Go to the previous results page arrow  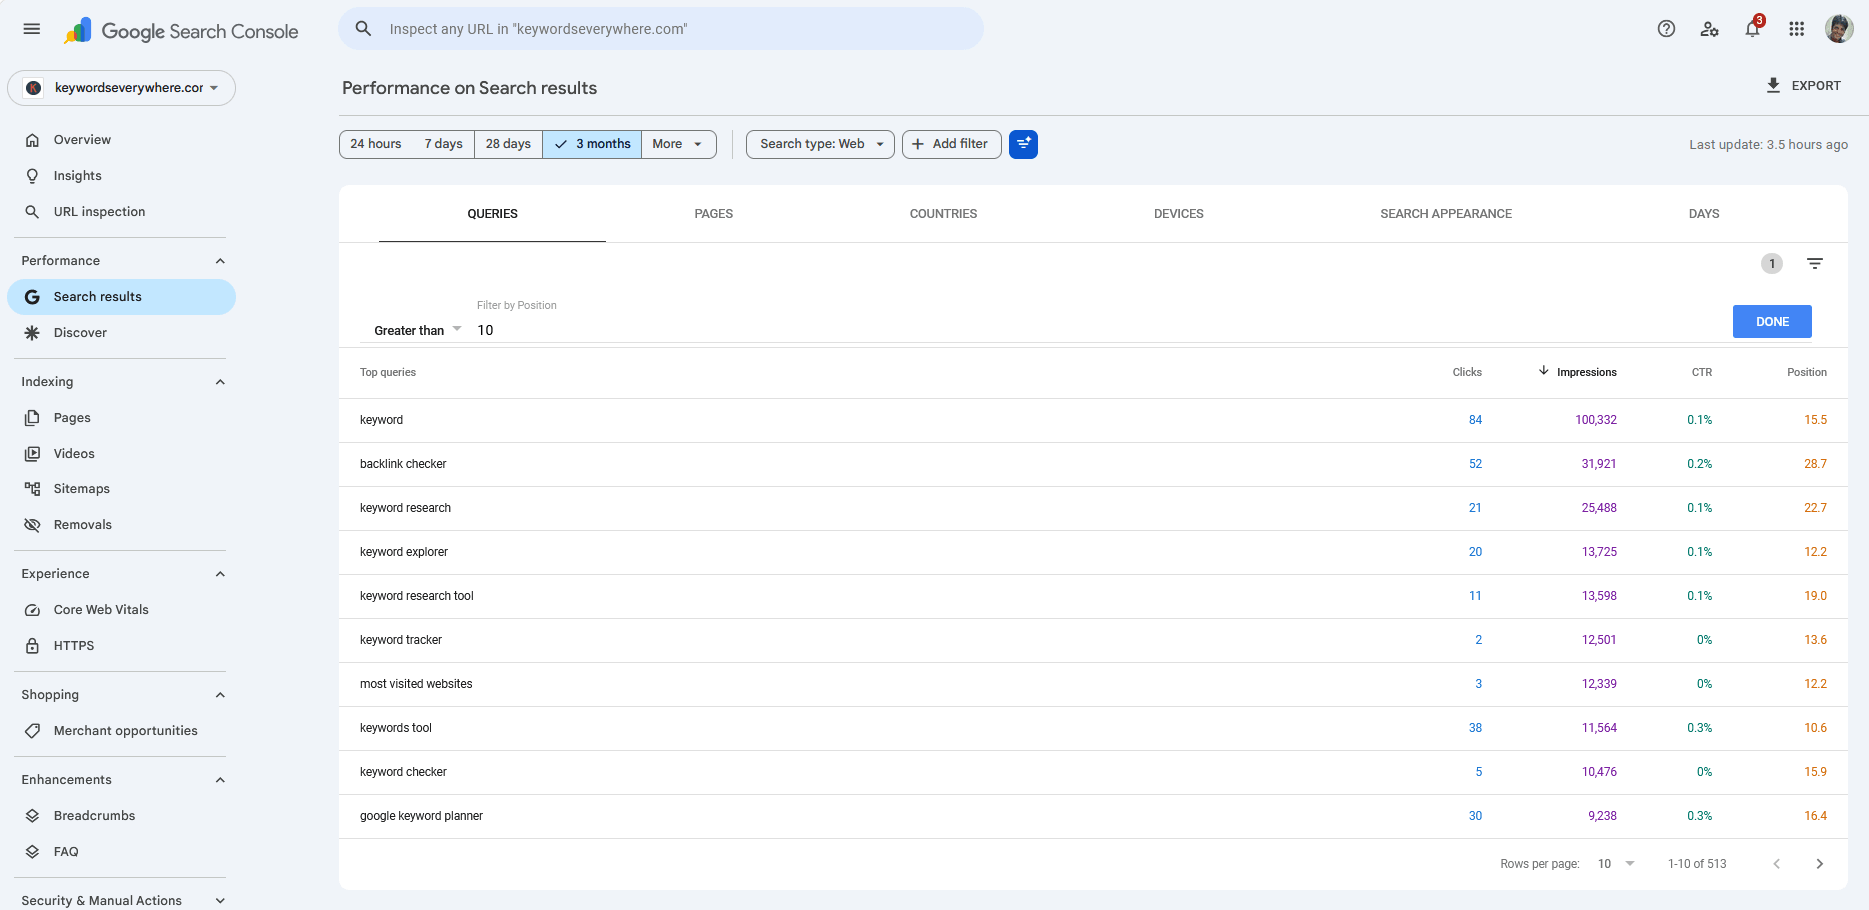[1777, 864]
